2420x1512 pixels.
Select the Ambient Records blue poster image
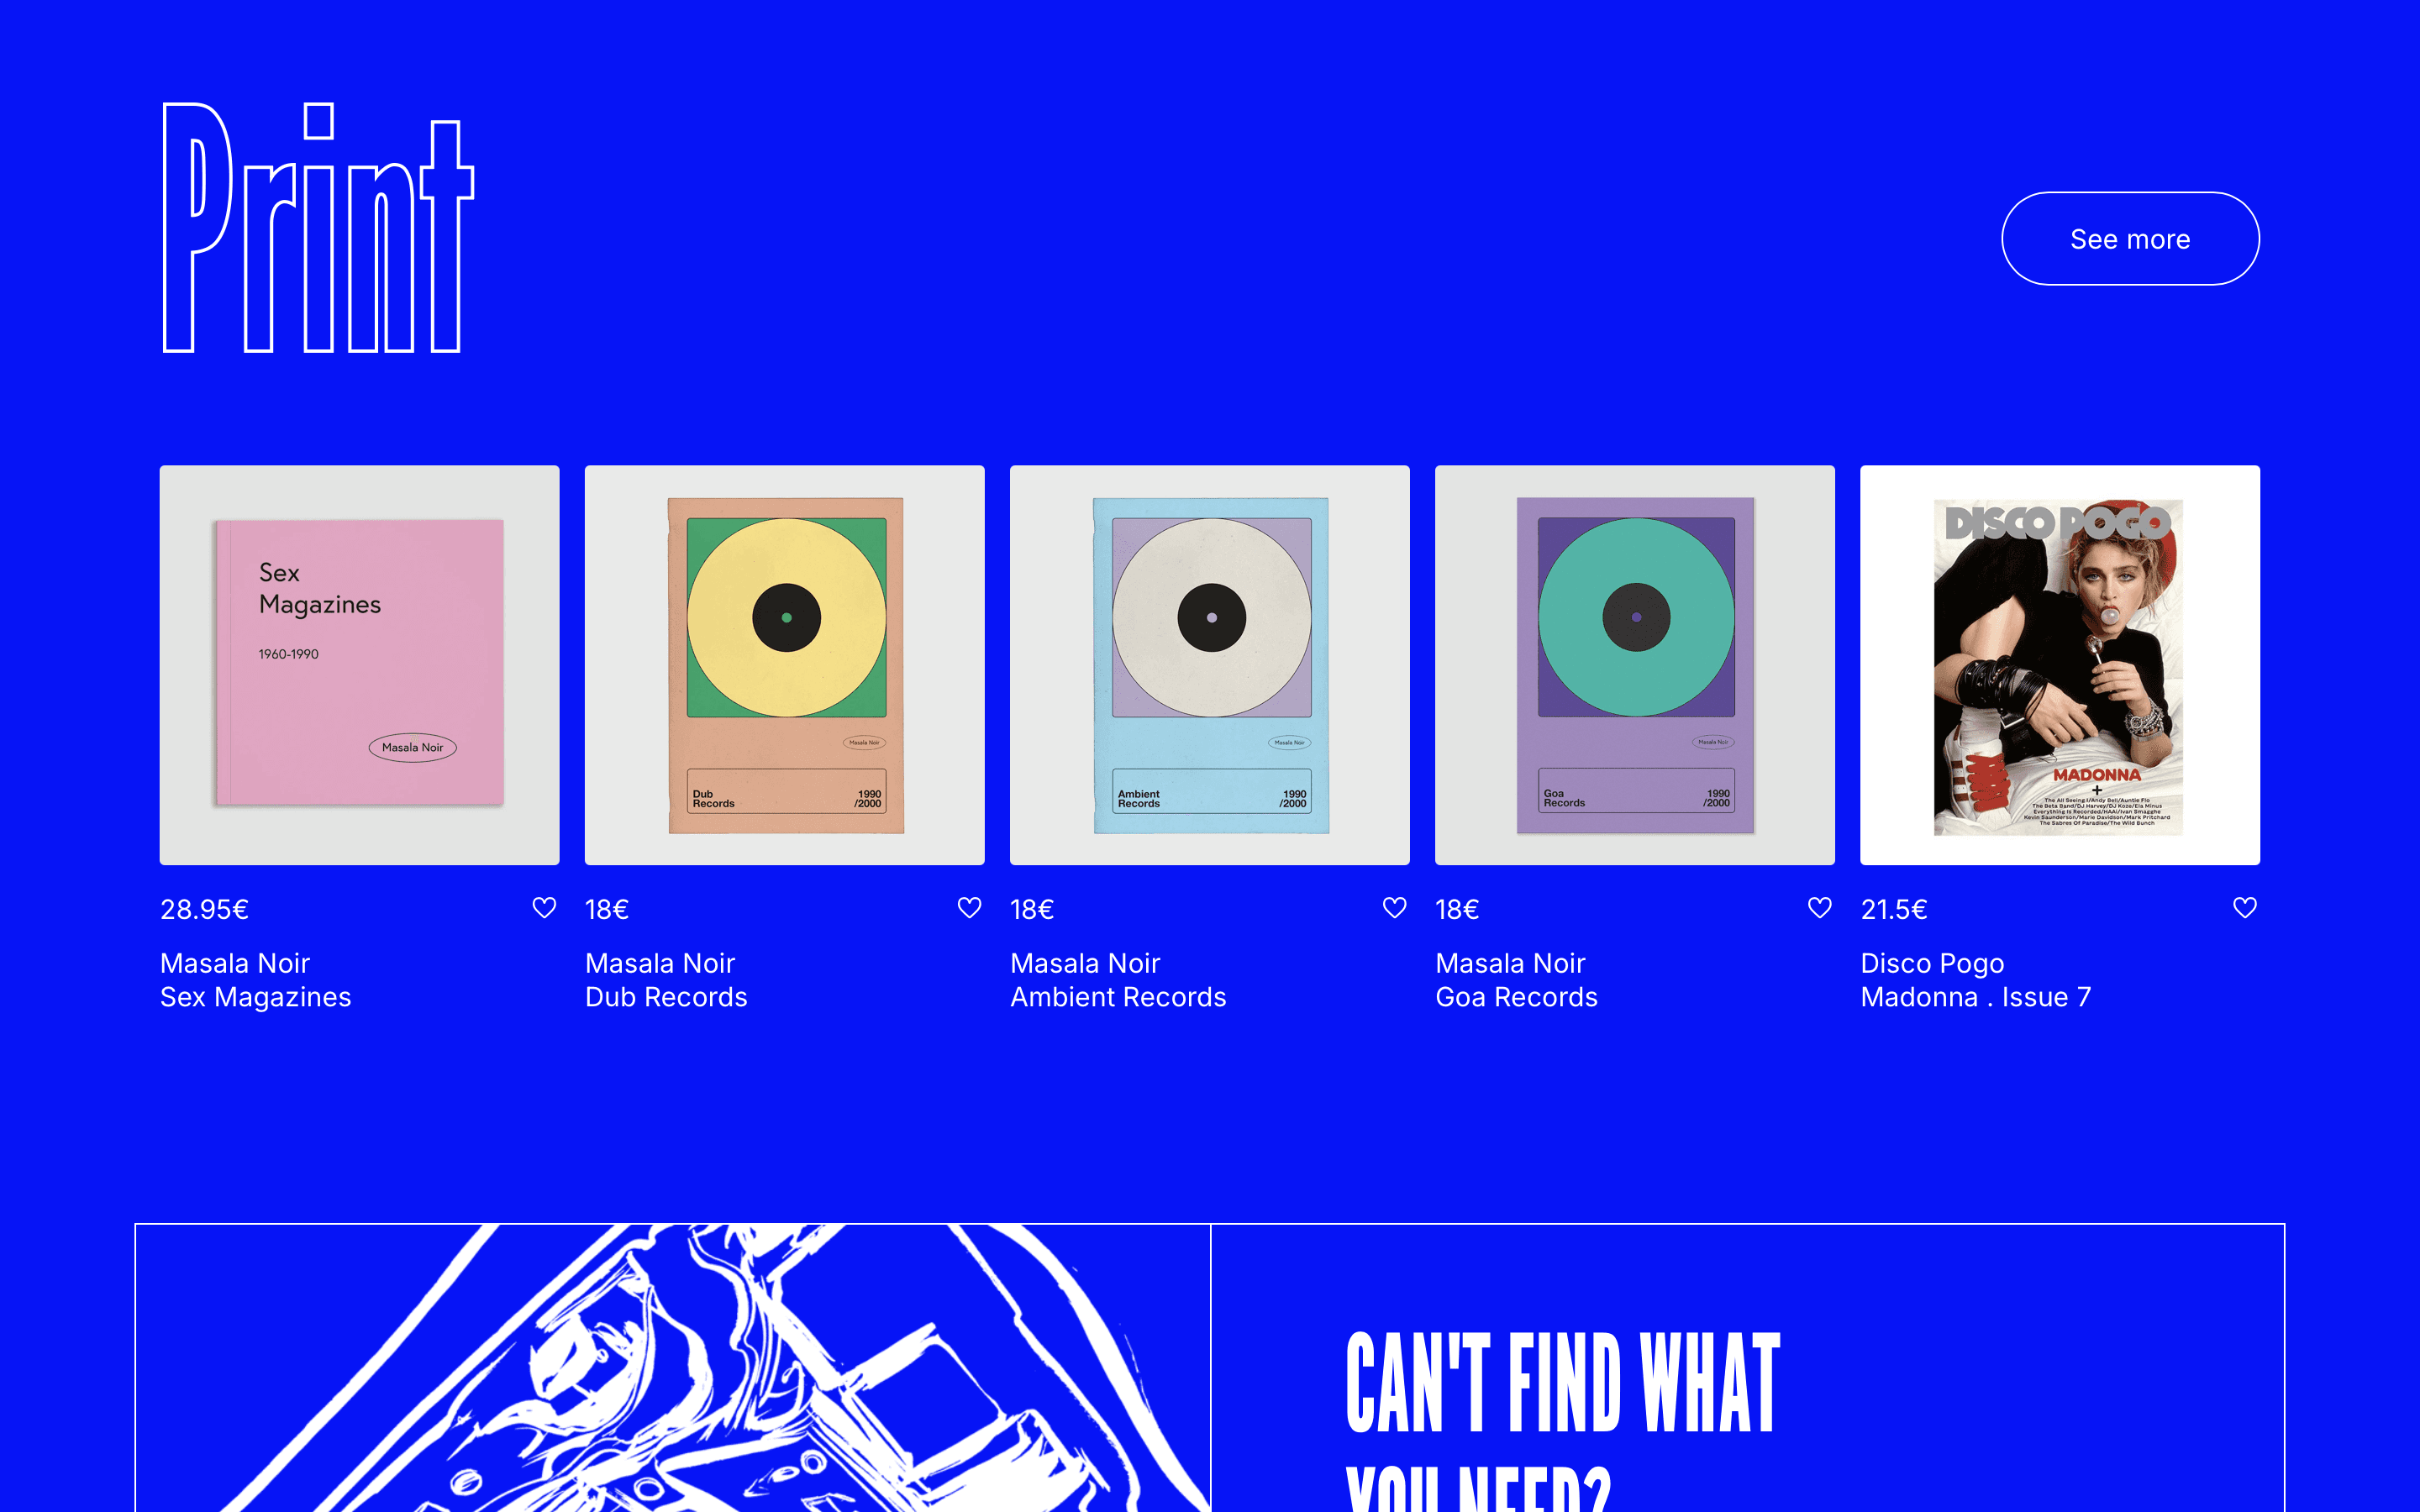click(x=1210, y=665)
